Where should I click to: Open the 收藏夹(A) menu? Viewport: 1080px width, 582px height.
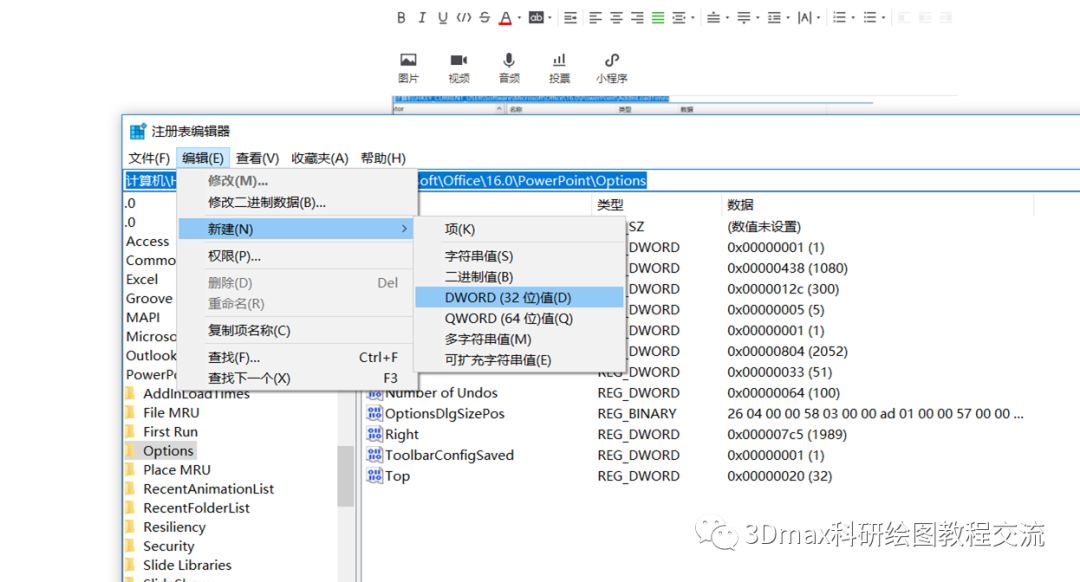pos(320,158)
